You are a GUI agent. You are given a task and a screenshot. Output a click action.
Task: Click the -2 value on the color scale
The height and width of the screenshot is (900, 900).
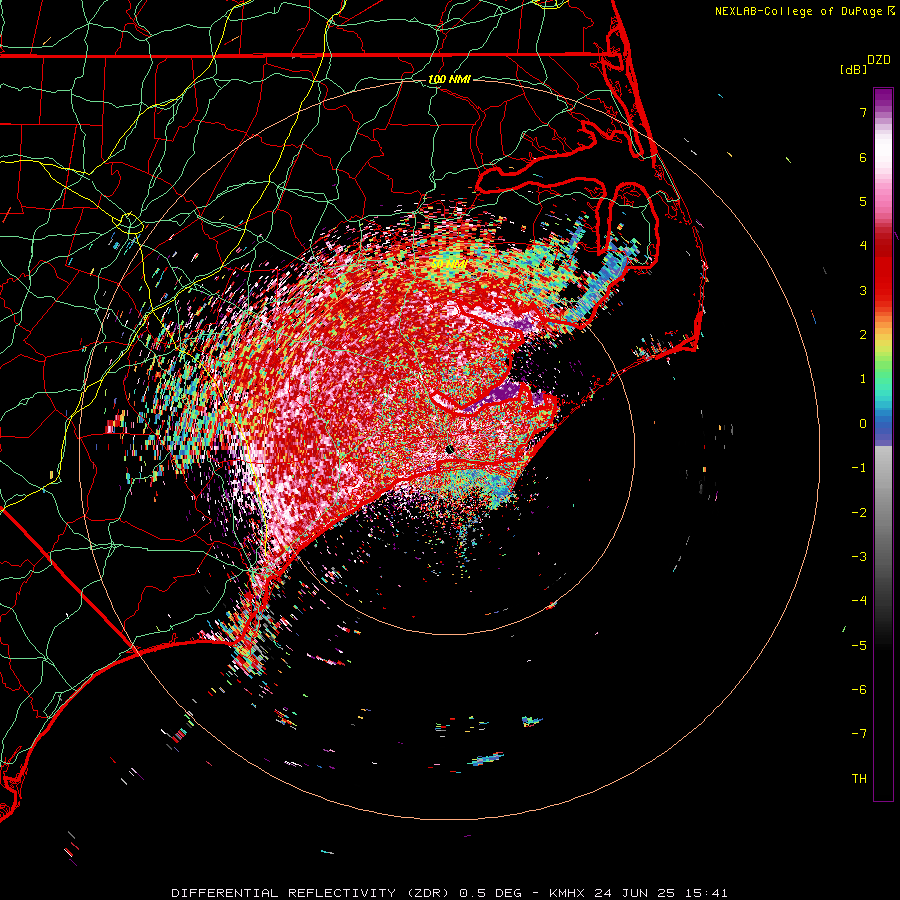859,513
